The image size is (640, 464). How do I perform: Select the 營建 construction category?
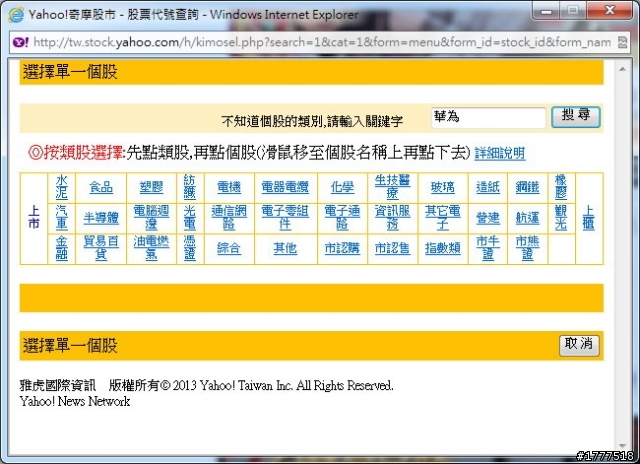488,218
